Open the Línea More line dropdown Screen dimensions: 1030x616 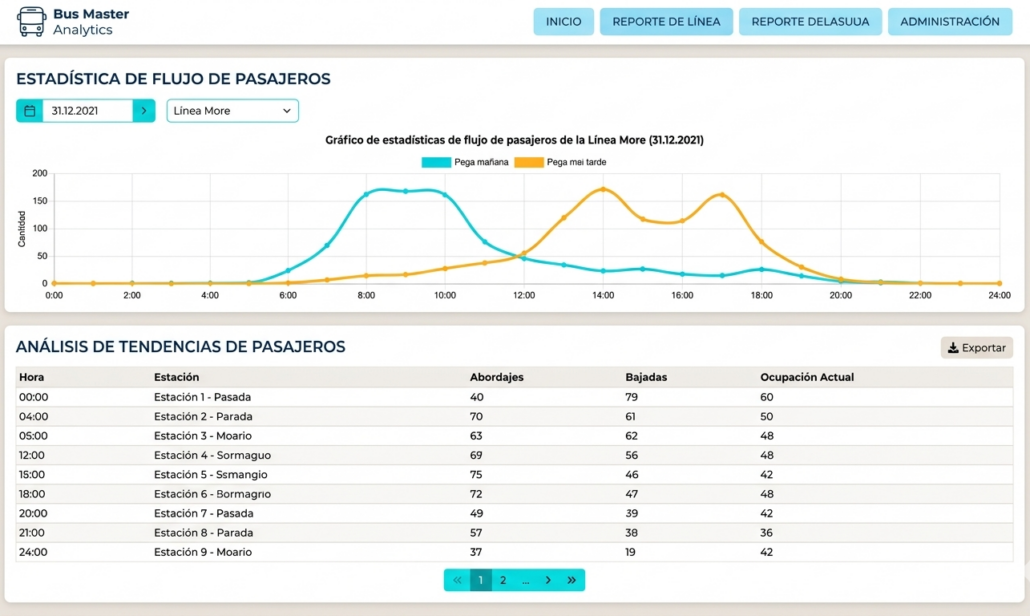pos(232,110)
